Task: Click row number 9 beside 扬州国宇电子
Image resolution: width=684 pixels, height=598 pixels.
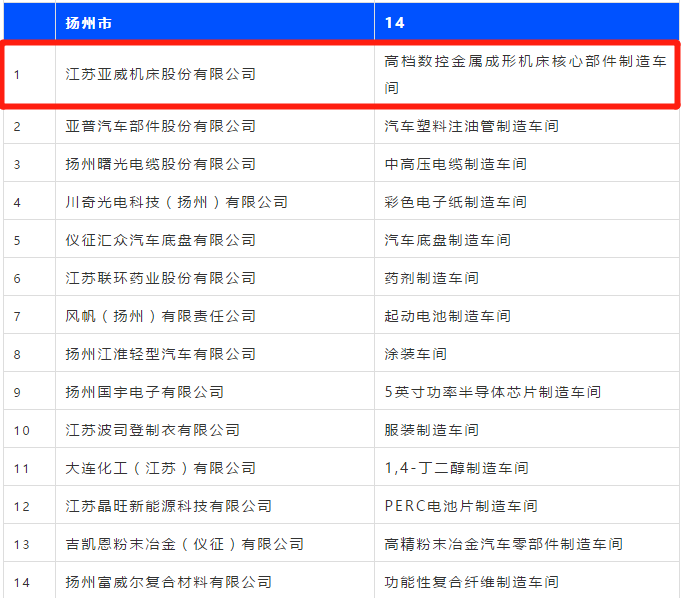Action: [x=17, y=392]
